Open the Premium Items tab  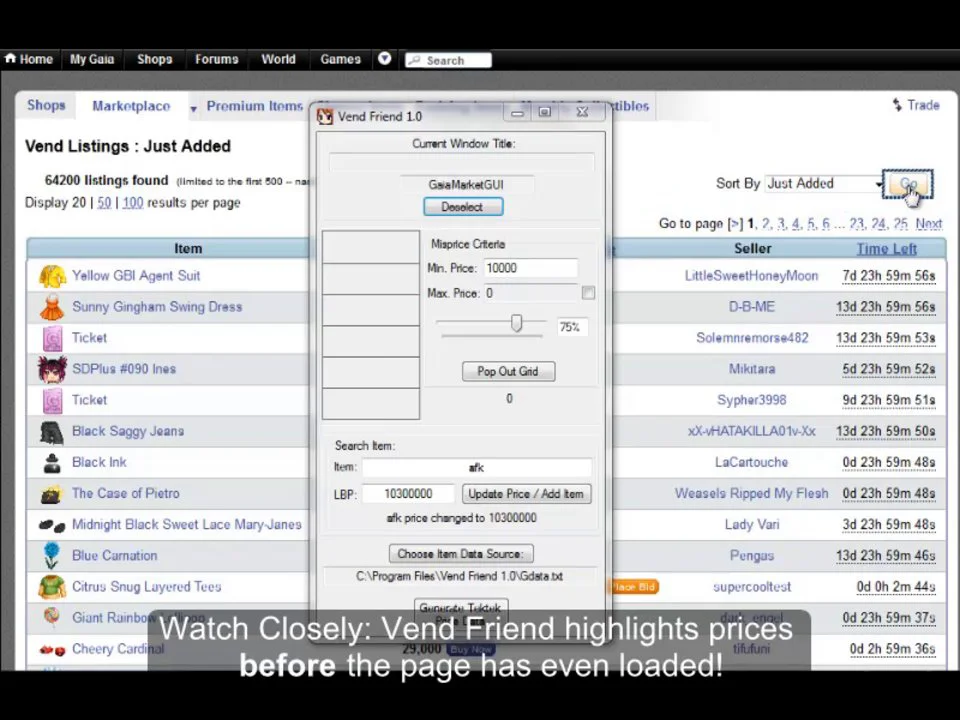coord(255,106)
